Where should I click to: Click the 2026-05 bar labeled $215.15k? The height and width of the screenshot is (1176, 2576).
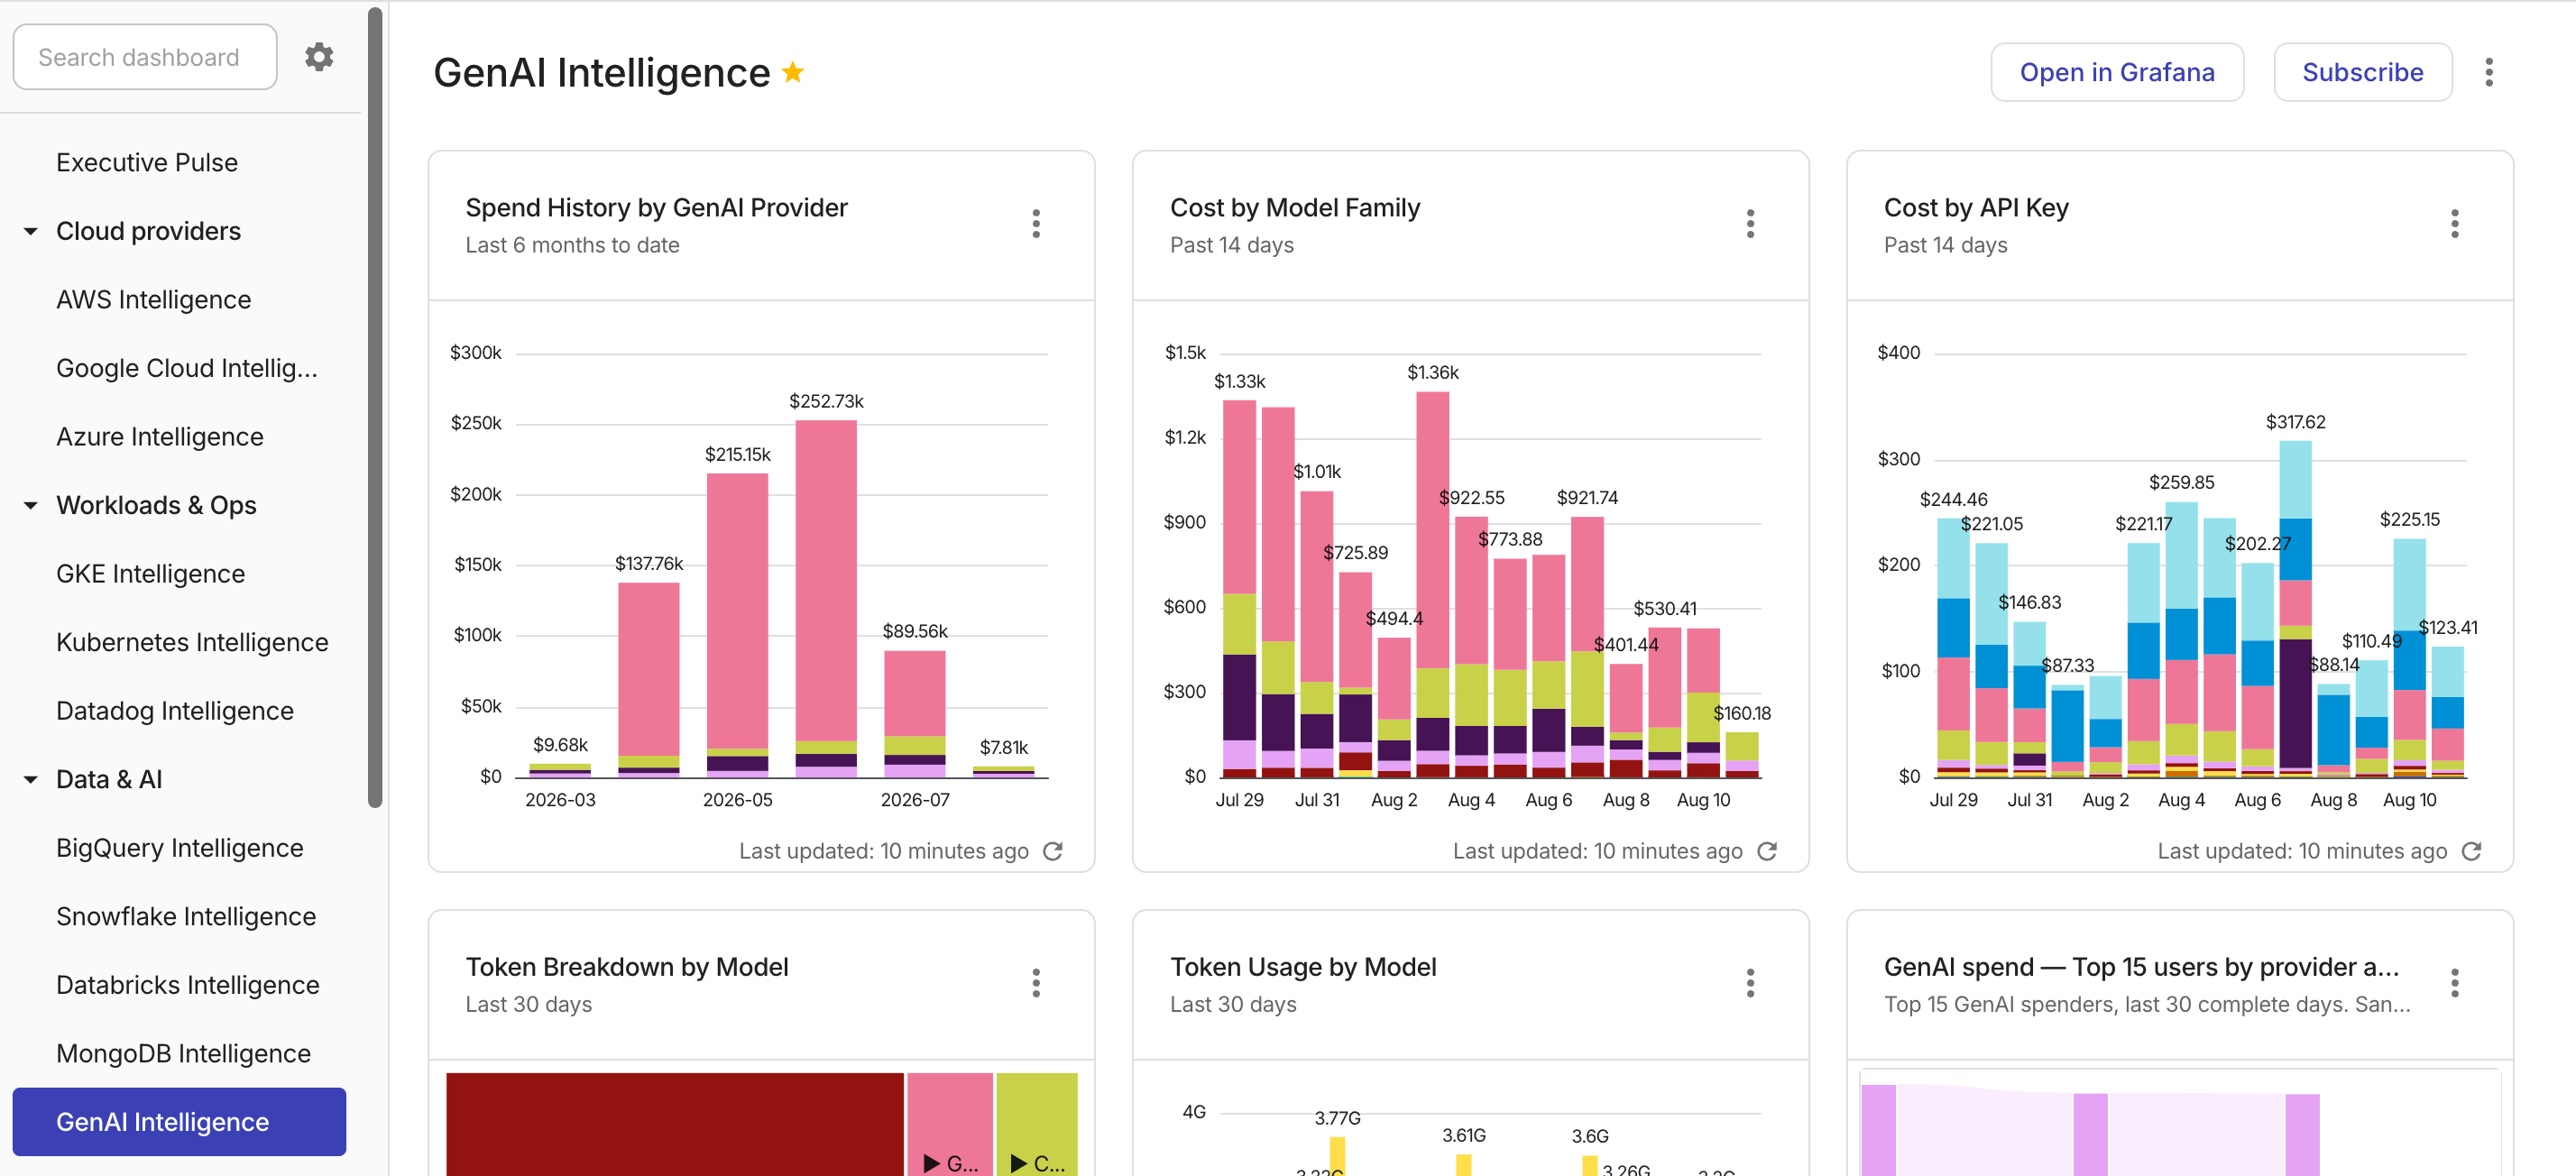[738, 625]
